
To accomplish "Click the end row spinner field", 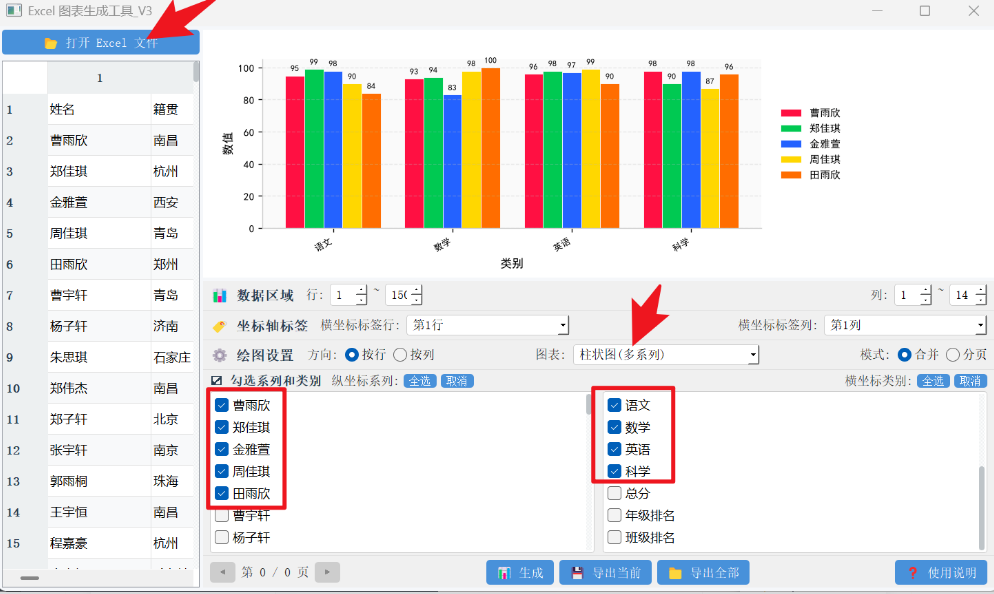I will click(x=403, y=295).
